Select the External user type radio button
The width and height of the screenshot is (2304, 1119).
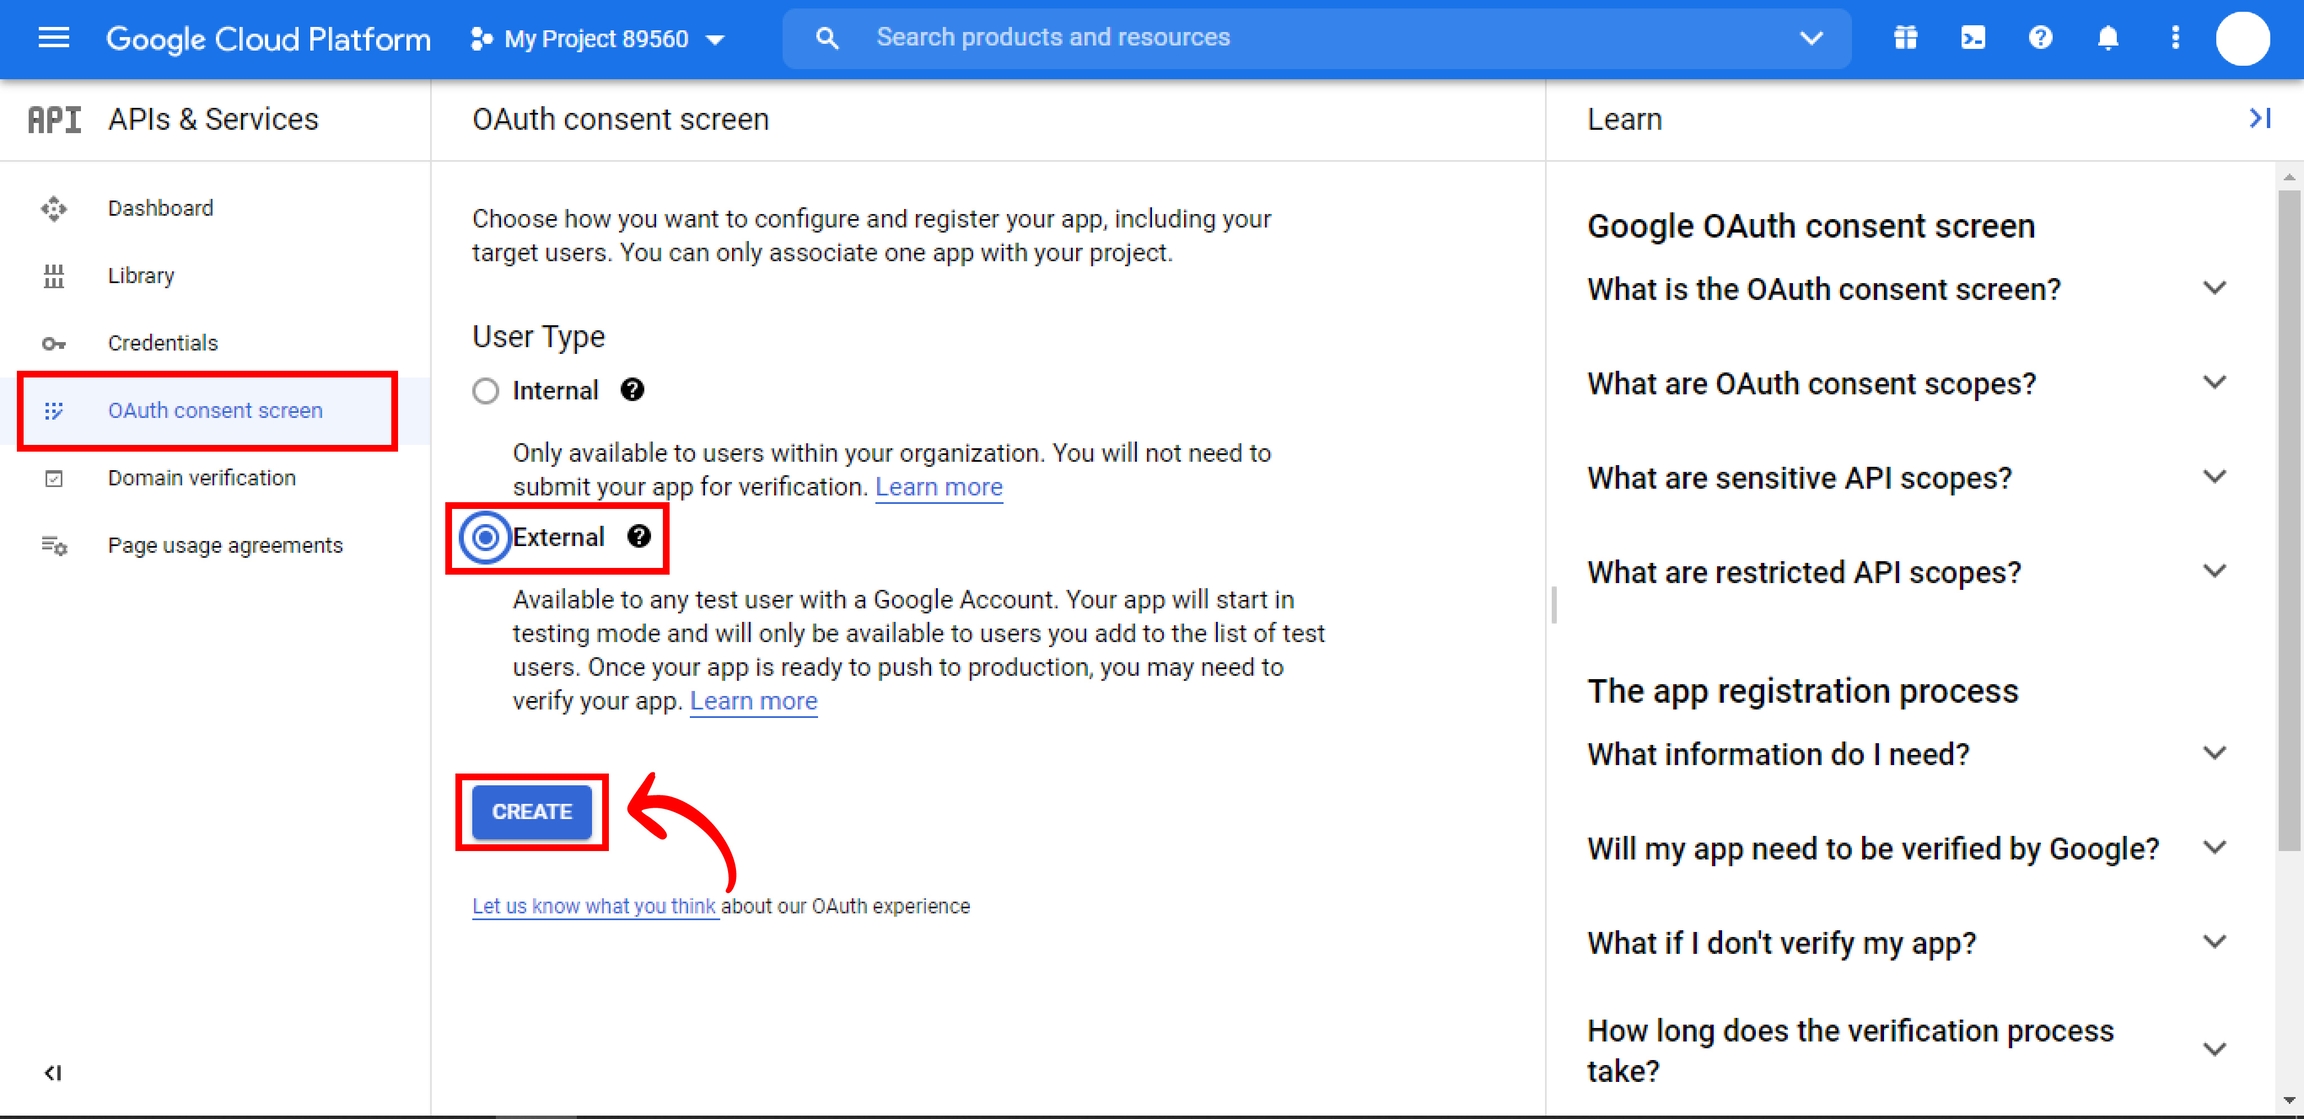pos(486,537)
